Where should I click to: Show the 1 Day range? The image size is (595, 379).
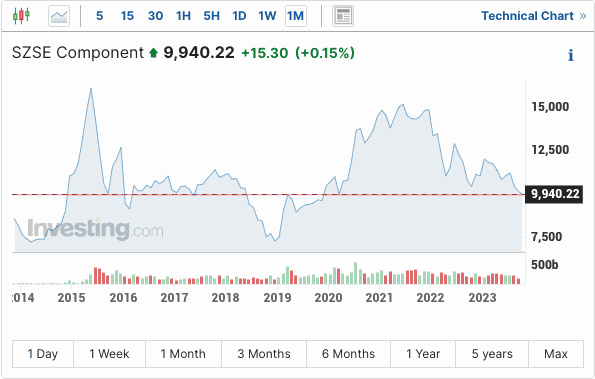(43, 354)
